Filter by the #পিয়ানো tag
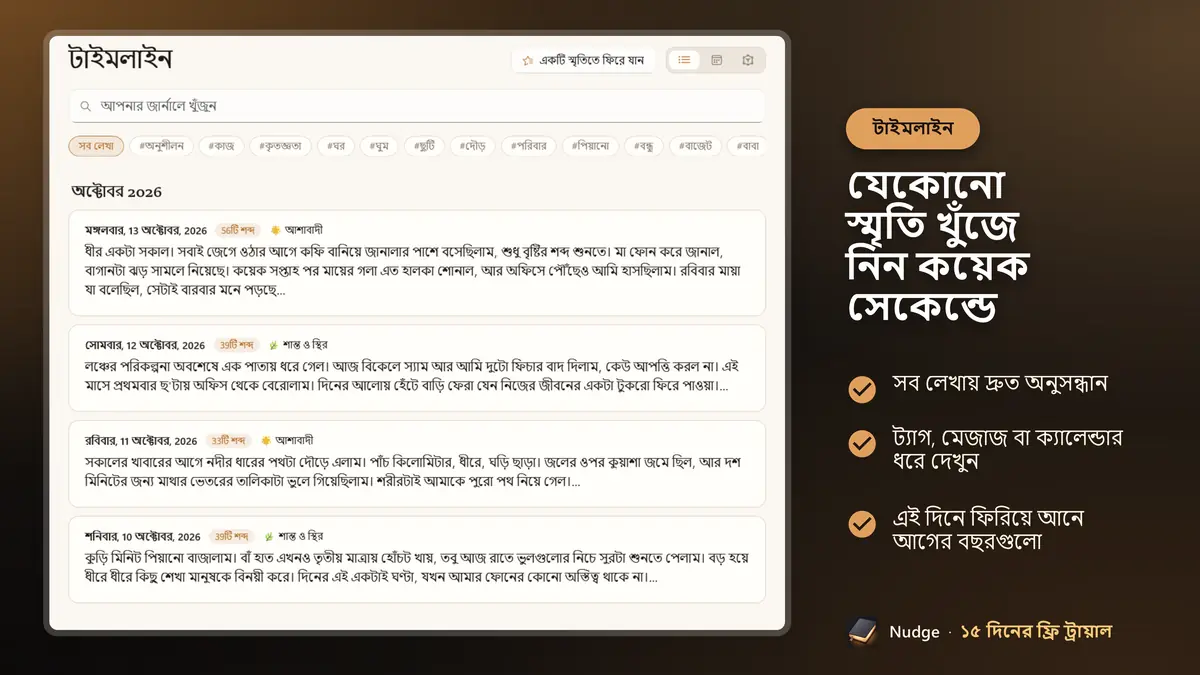 pyautogui.click(x=590, y=146)
